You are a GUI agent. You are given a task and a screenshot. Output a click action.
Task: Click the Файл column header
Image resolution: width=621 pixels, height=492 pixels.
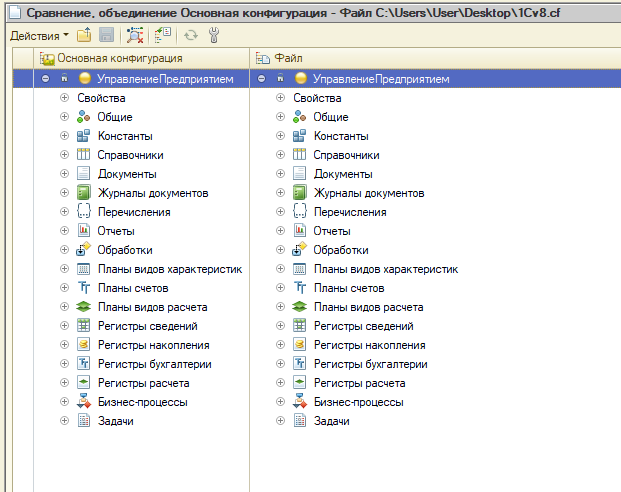click(435, 58)
